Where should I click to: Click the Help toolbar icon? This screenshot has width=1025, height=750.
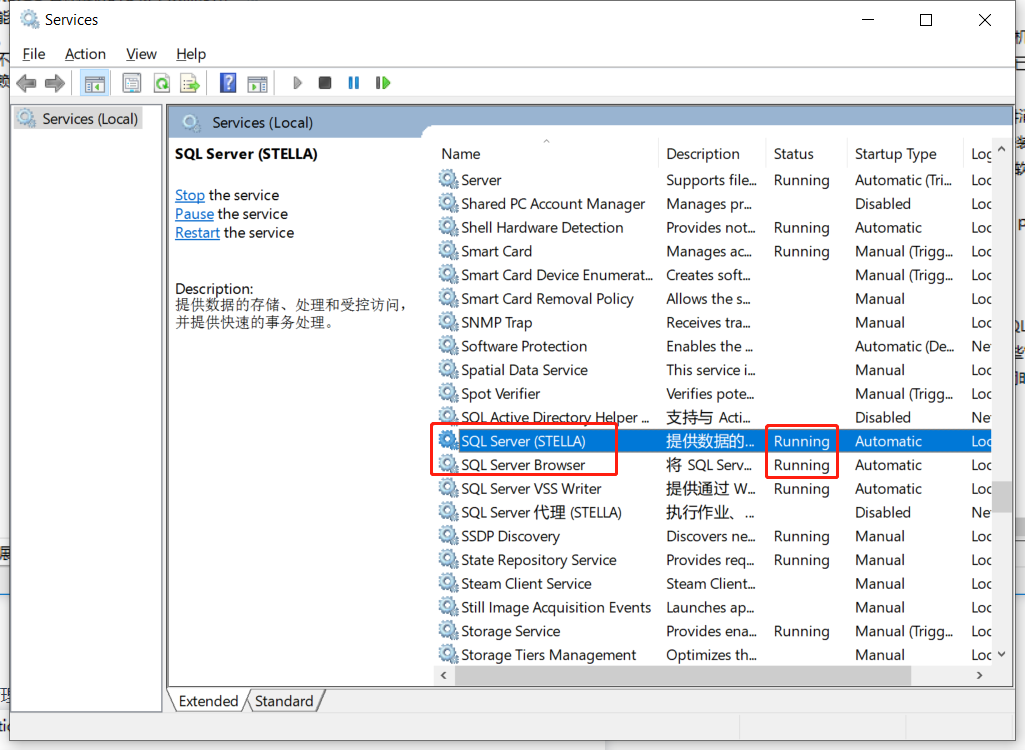tap(228, 82)
